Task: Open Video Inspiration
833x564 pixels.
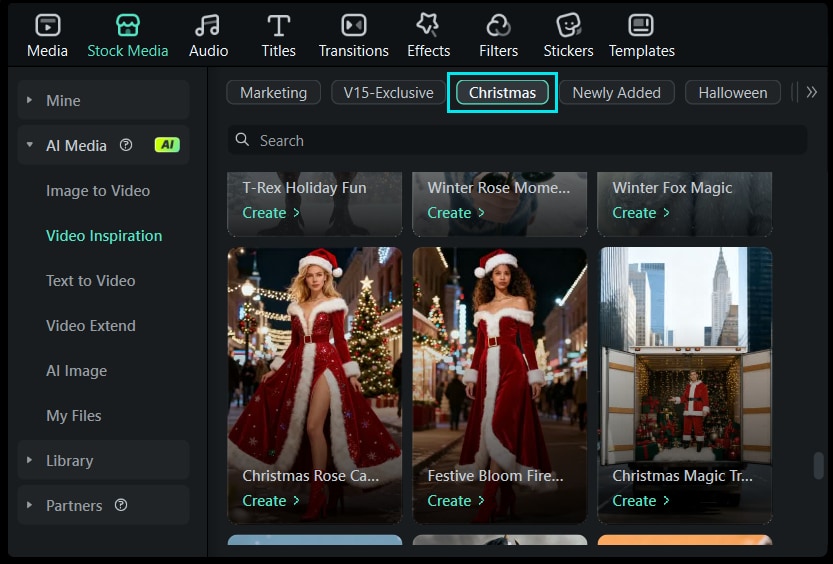Action: (104, 236)
